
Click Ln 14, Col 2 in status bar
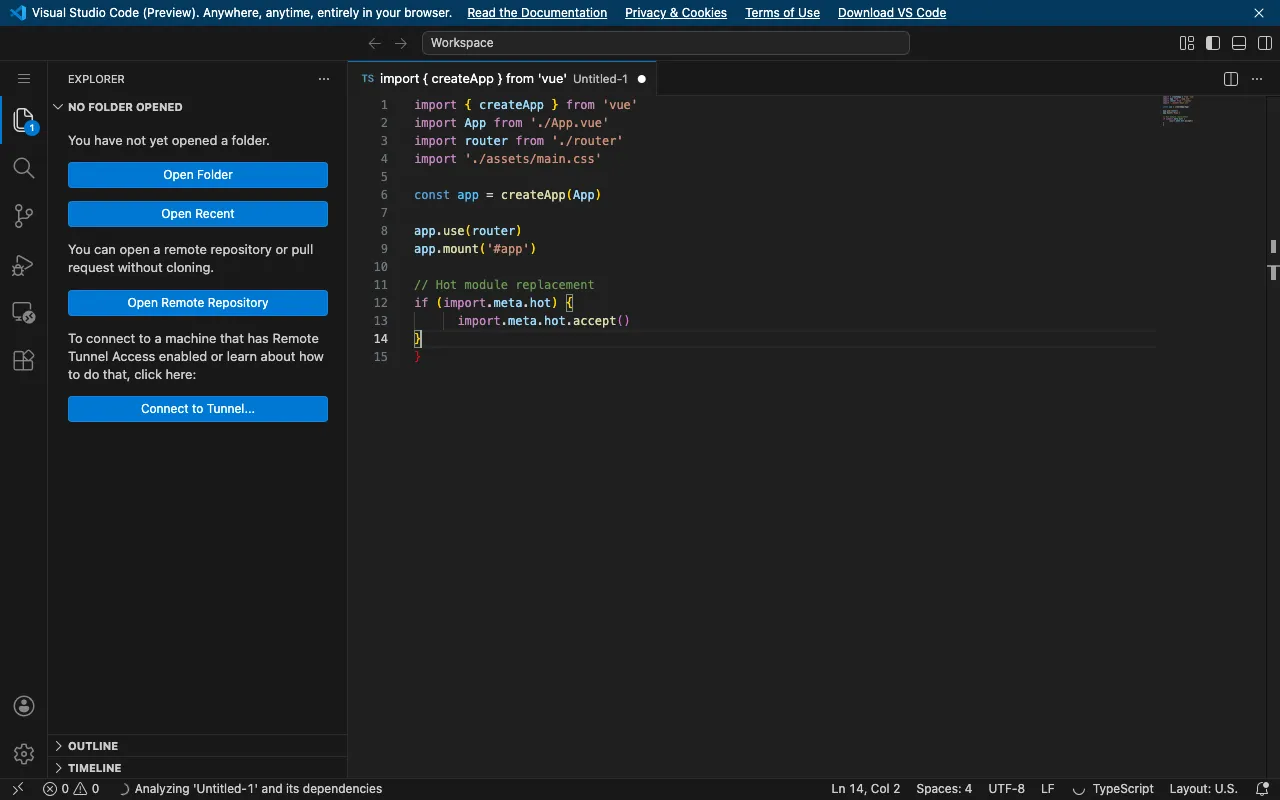(866, 789)
